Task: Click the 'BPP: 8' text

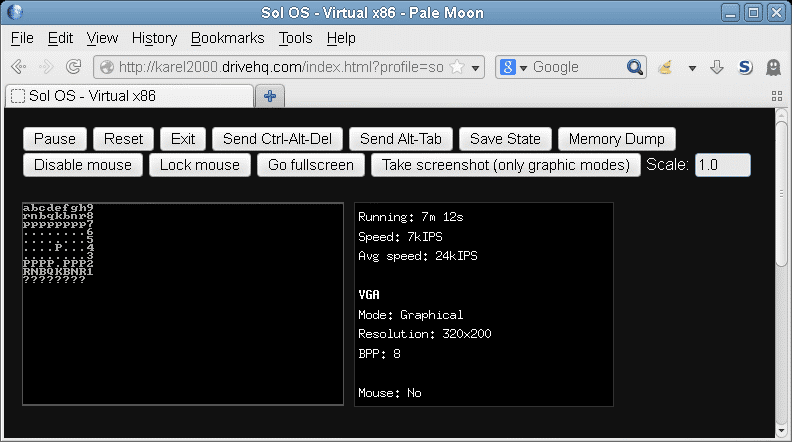Action: (x=379, y=354)
